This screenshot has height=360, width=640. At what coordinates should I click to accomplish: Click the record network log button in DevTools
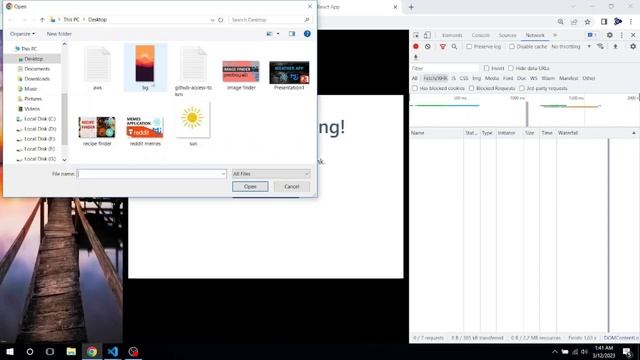pyautogui.click(x=416, y=47)
